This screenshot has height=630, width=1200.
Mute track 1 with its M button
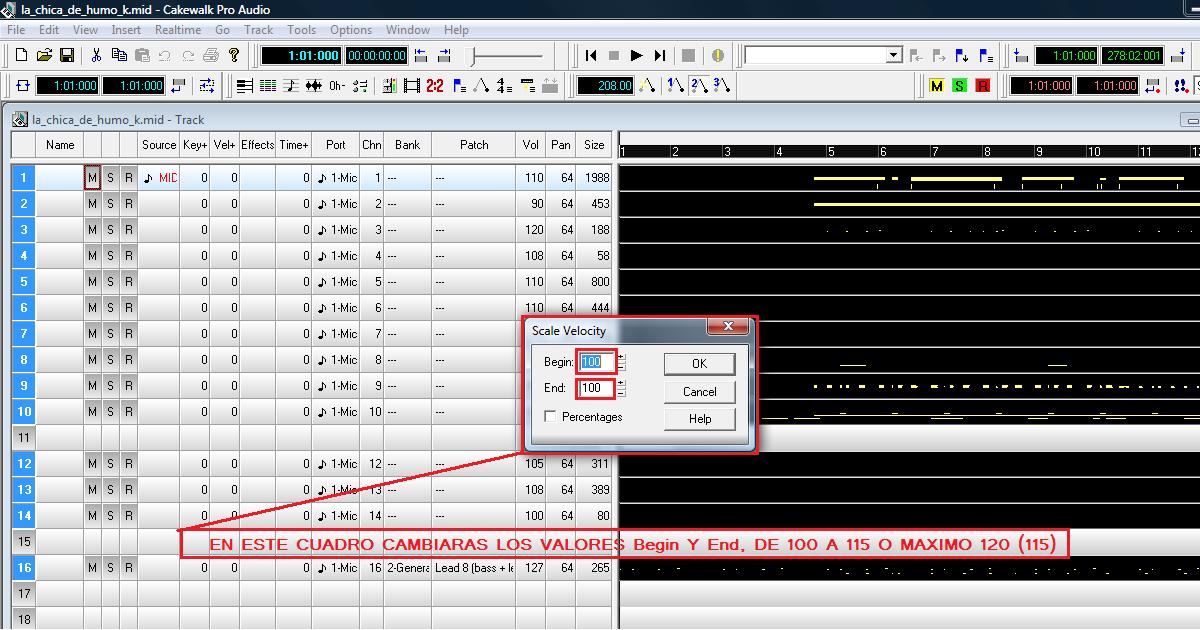pyautogui.click(x=92, y=178)
